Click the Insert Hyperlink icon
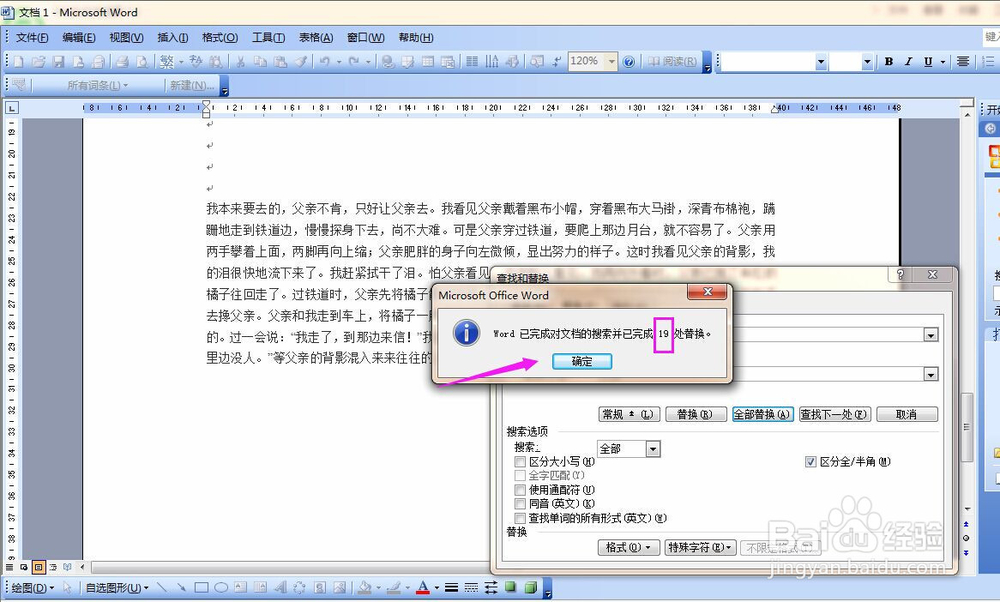 coord(388,62)
